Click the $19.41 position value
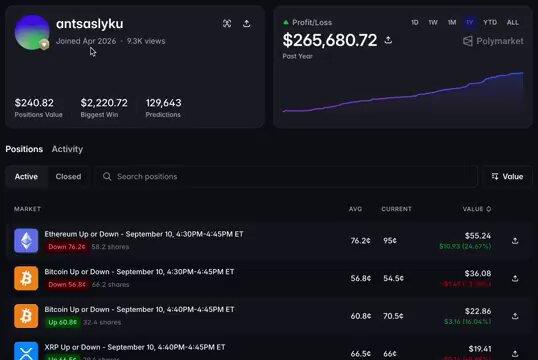 coord(480,349)
